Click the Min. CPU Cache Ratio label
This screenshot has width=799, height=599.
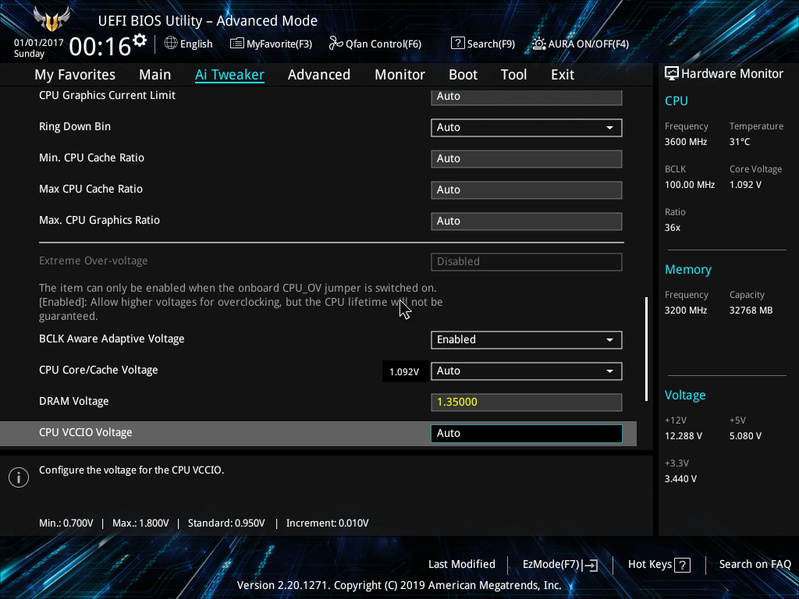point(92,158)
